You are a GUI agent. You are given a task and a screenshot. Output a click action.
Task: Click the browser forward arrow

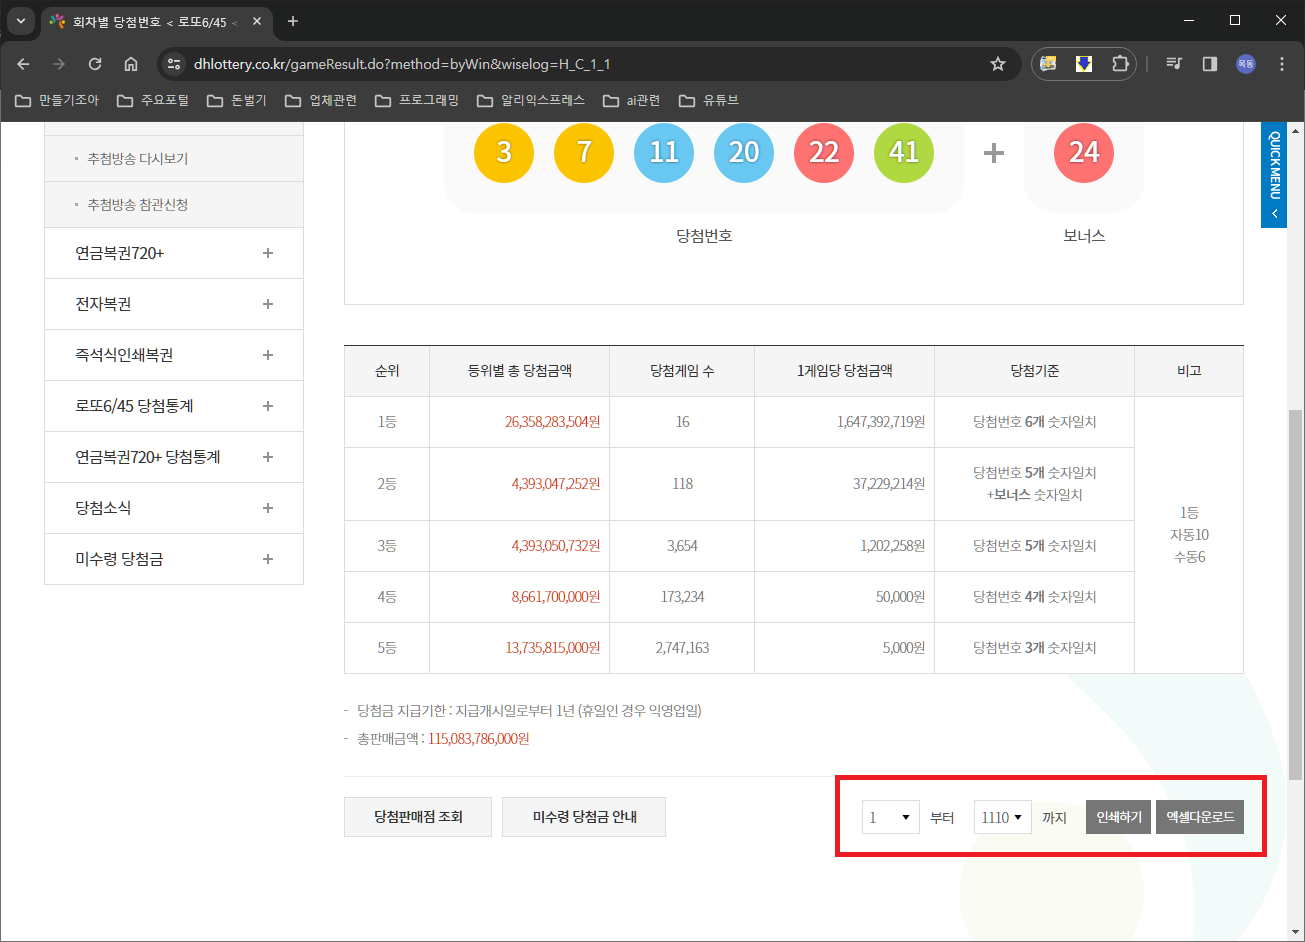coord(59,64)
